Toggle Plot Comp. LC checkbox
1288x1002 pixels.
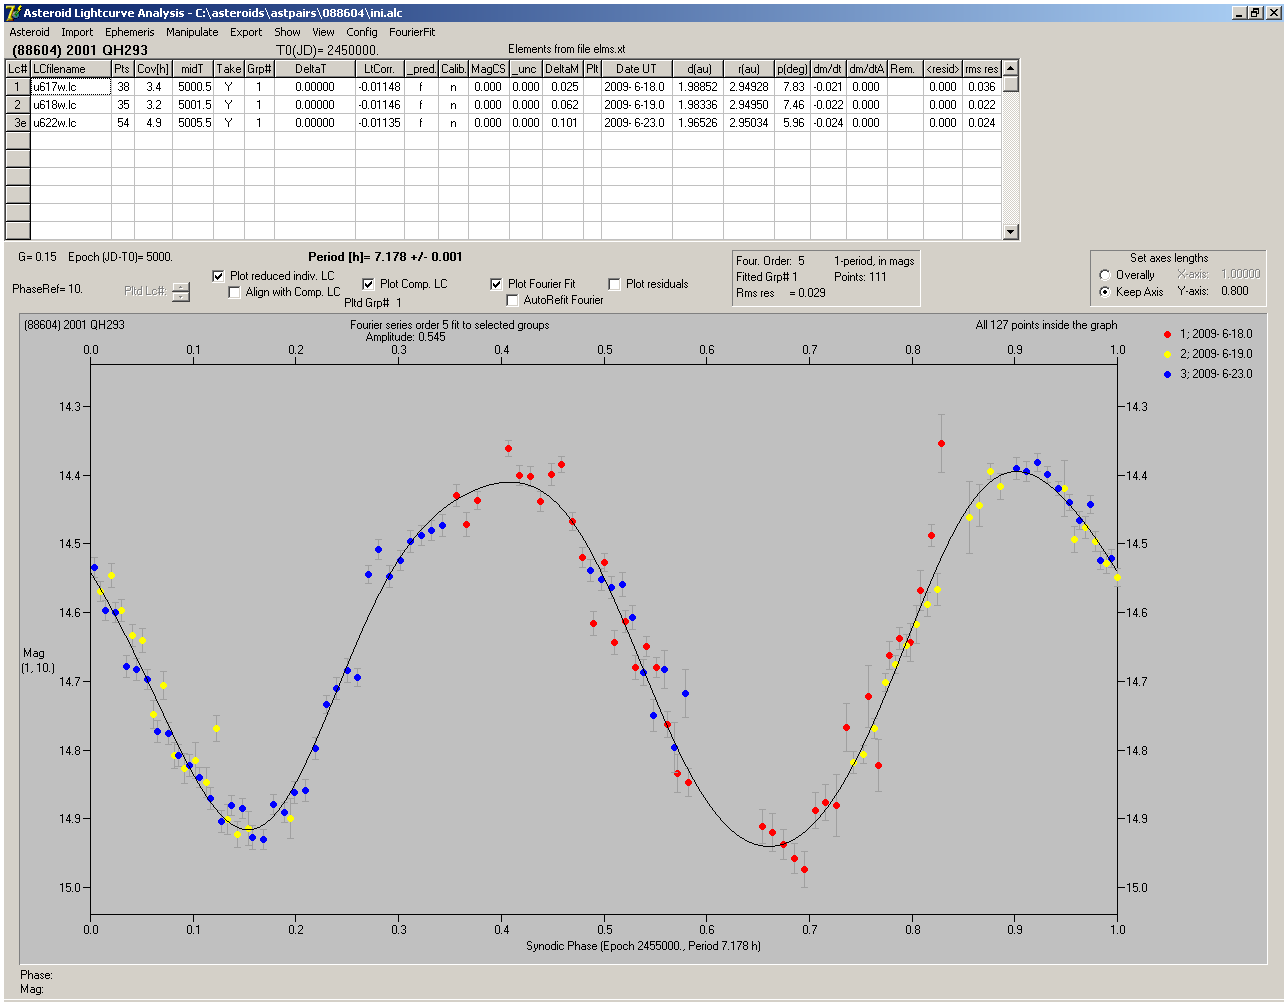(x=368, y=284)
